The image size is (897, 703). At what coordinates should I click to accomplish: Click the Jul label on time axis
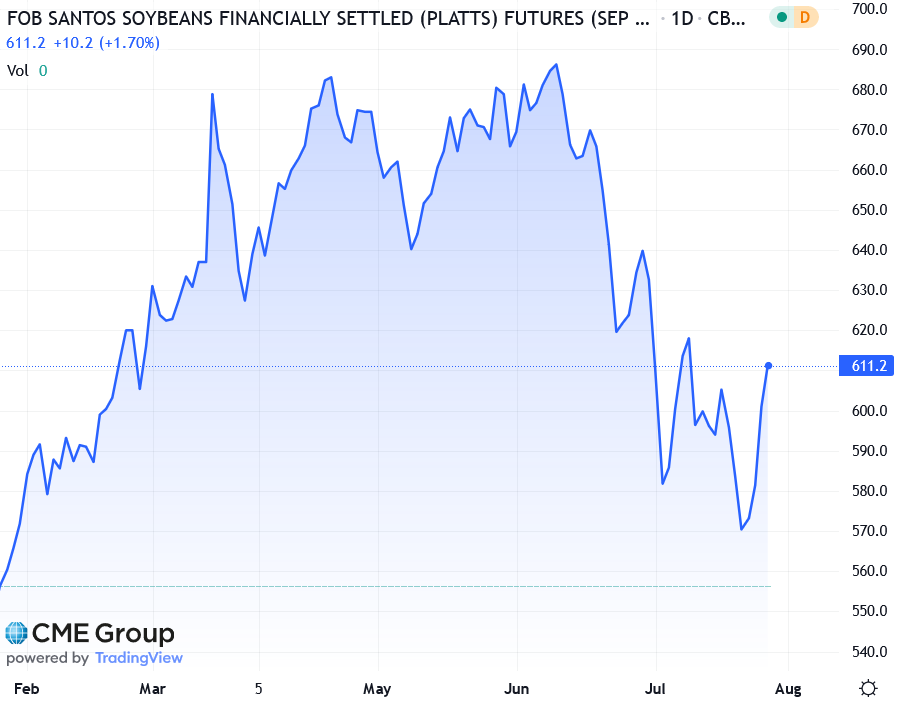click(x=656, y=688)
